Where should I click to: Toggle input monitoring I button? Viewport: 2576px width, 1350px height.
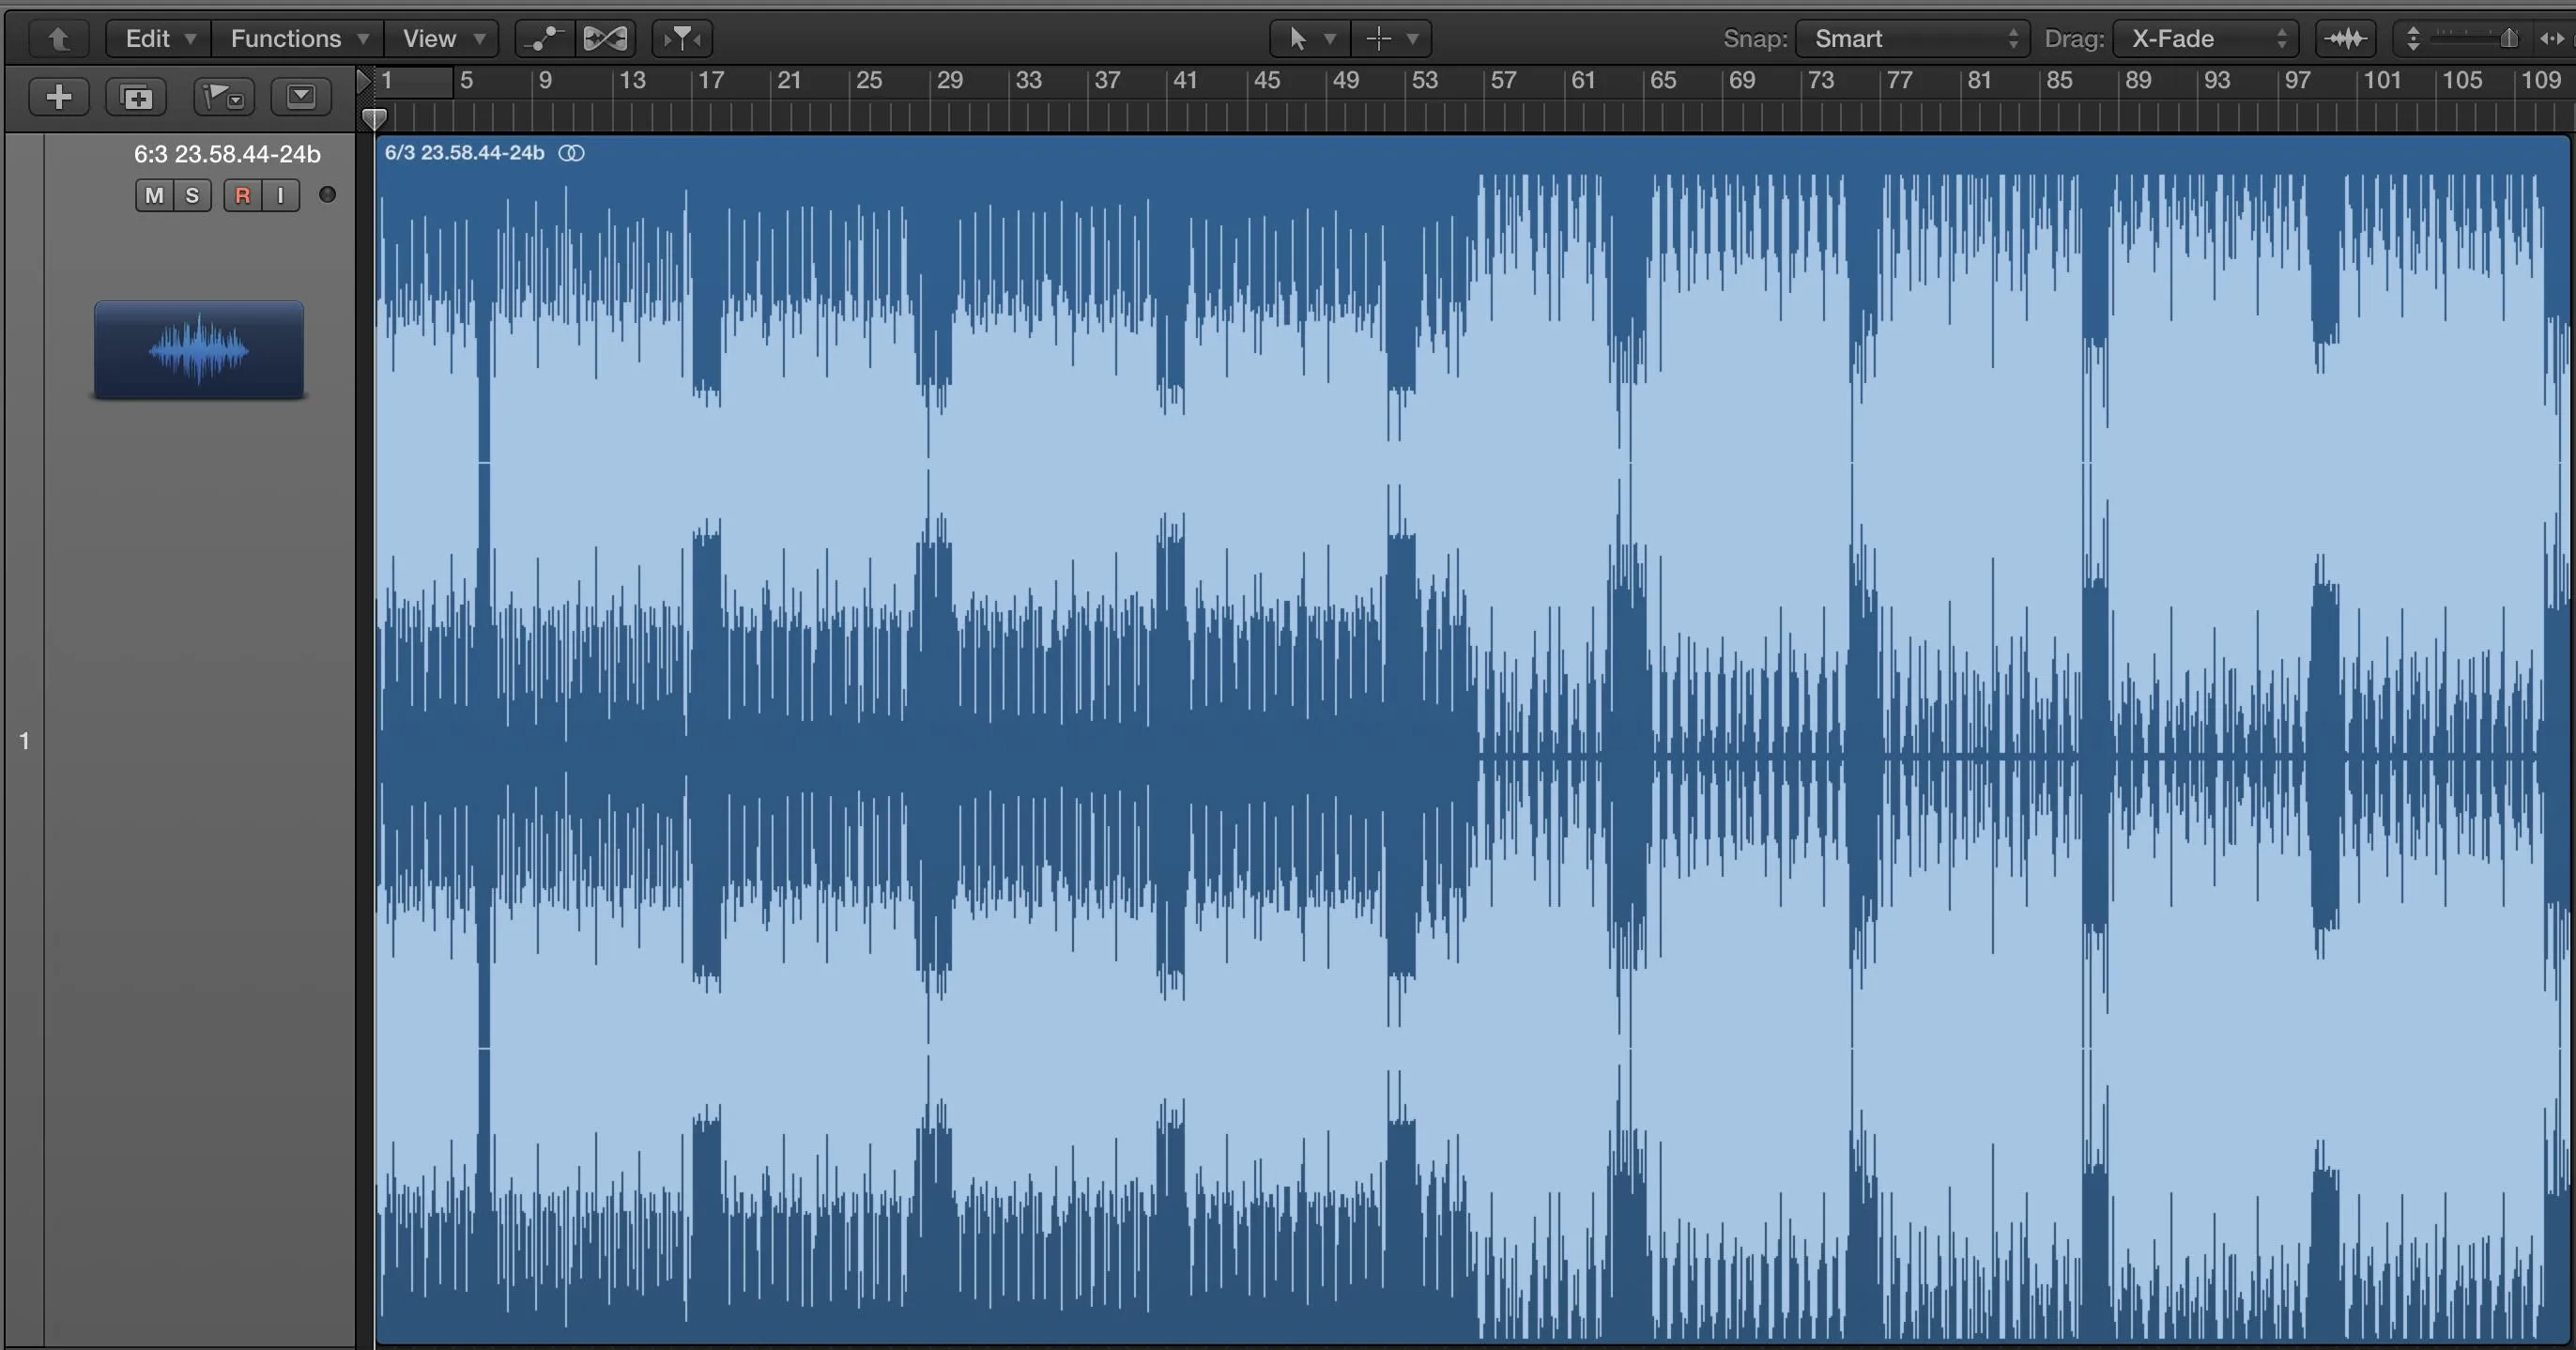point(281,196)
